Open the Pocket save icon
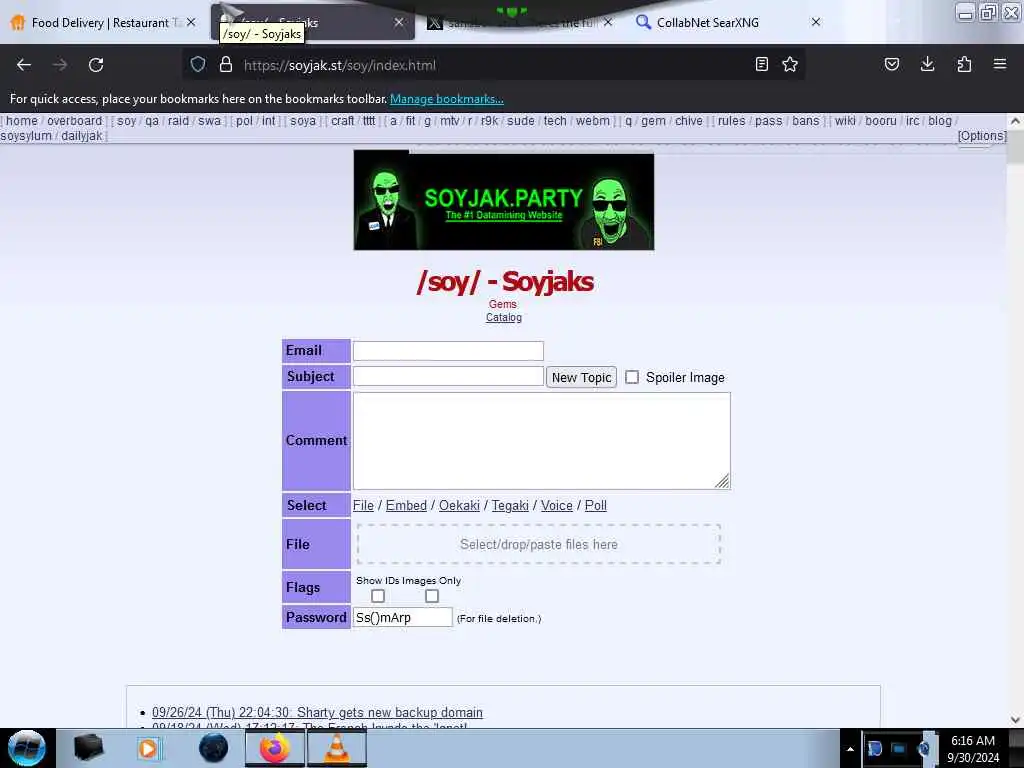 click(891, 65)
